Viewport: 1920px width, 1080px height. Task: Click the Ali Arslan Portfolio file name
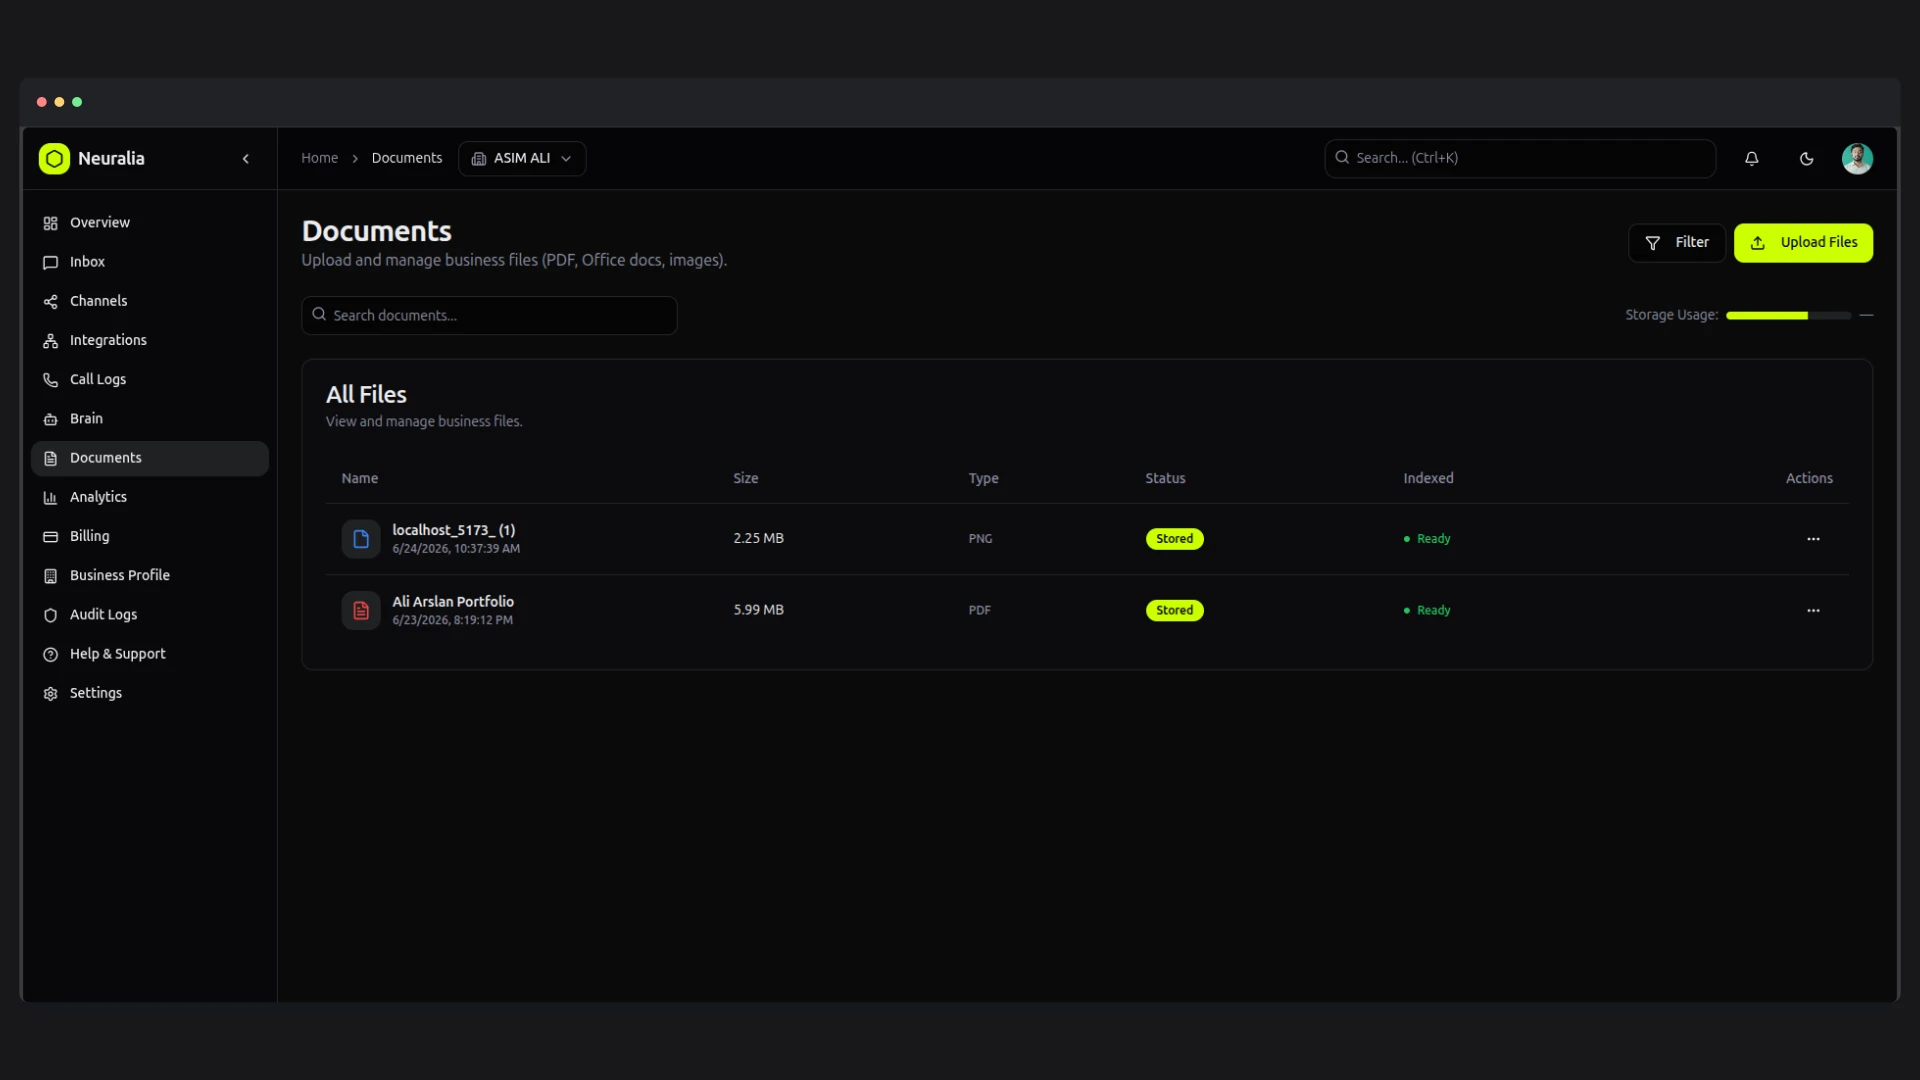[453, 602]
